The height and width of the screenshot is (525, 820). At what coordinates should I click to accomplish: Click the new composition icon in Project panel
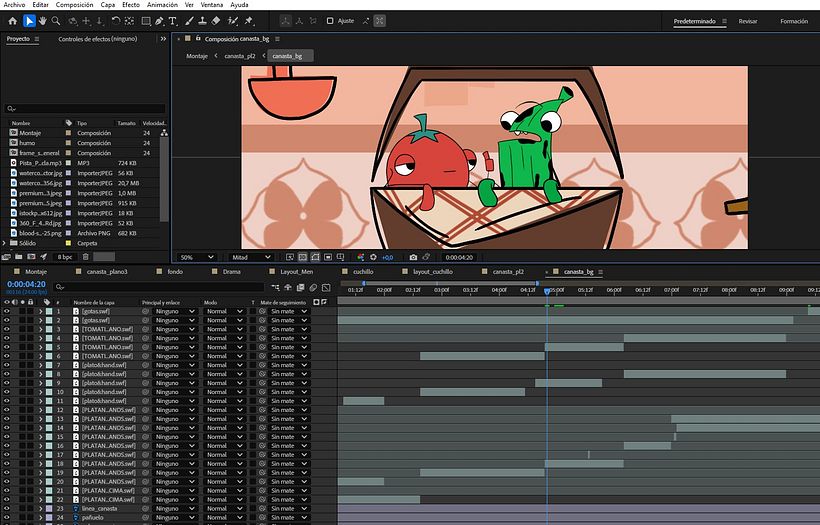pos(31,257)
